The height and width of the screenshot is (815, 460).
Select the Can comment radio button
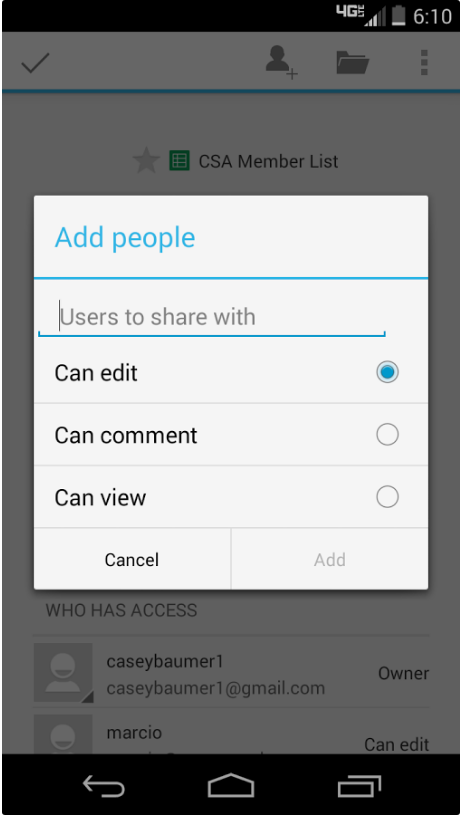(x=387, y=435)
